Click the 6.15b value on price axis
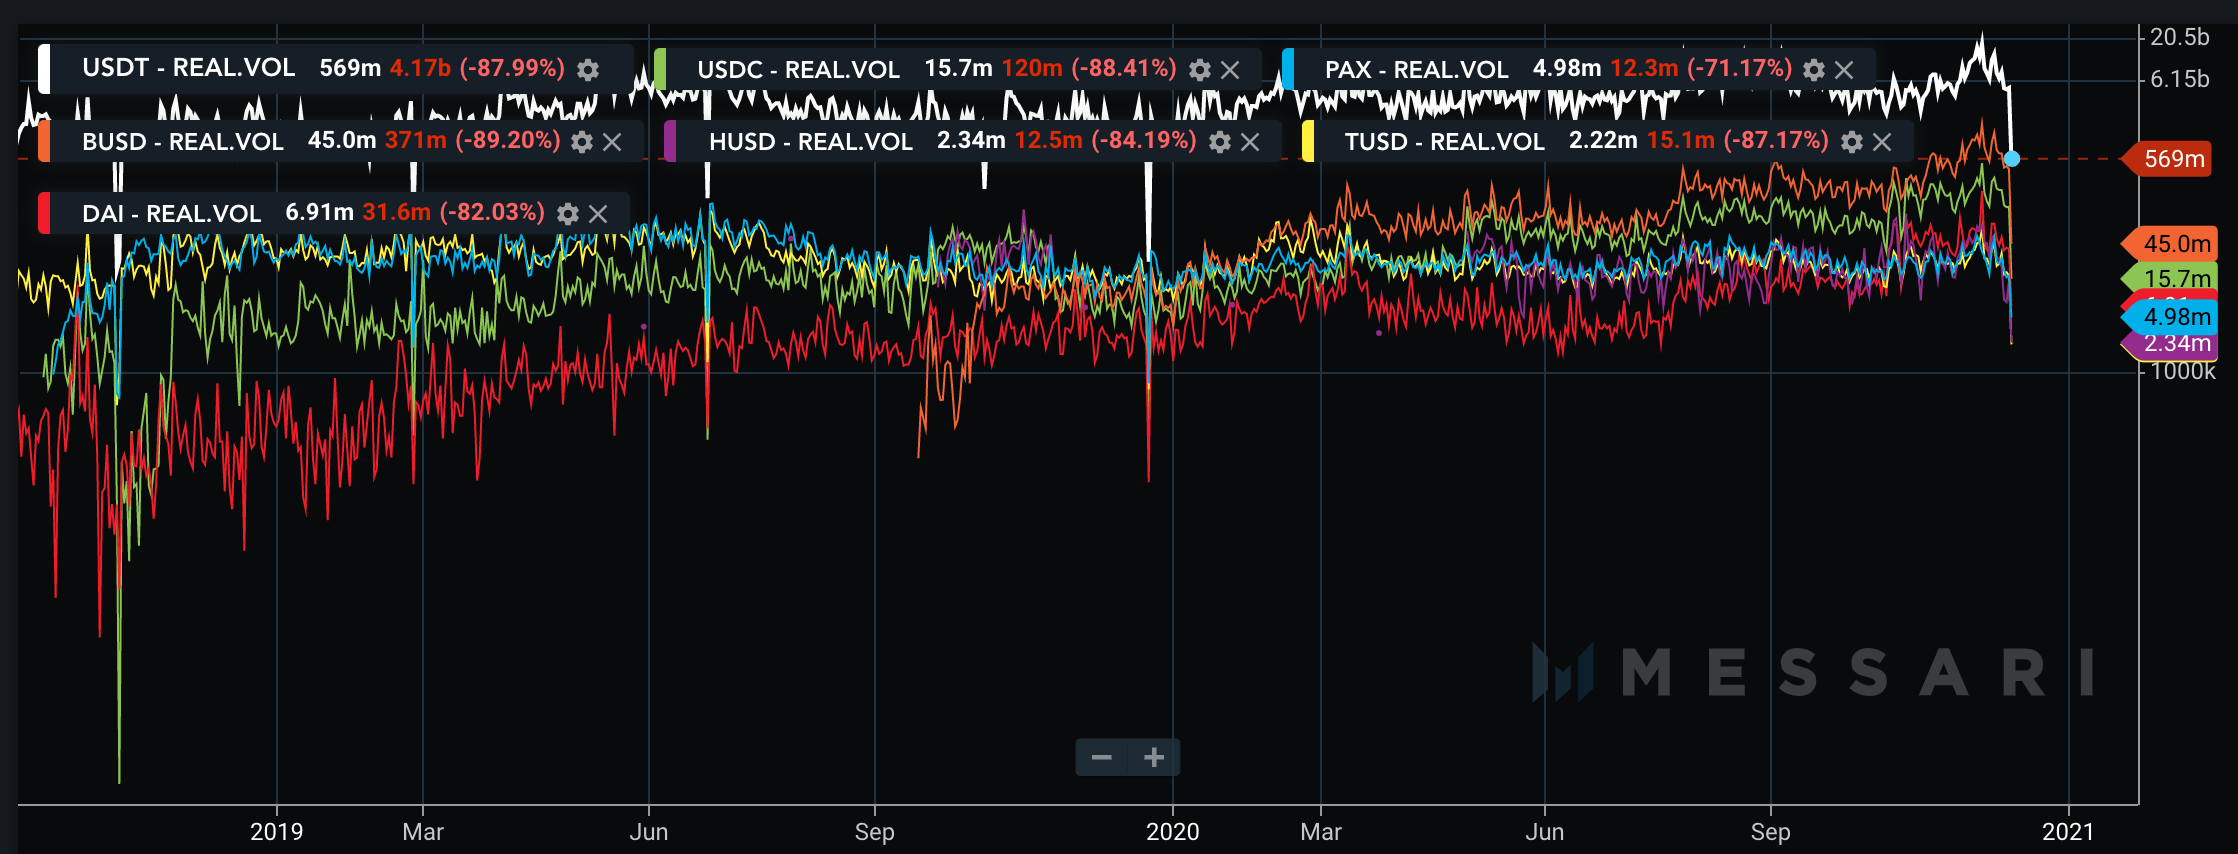 pyautogui.click(x=2180, y=79)
